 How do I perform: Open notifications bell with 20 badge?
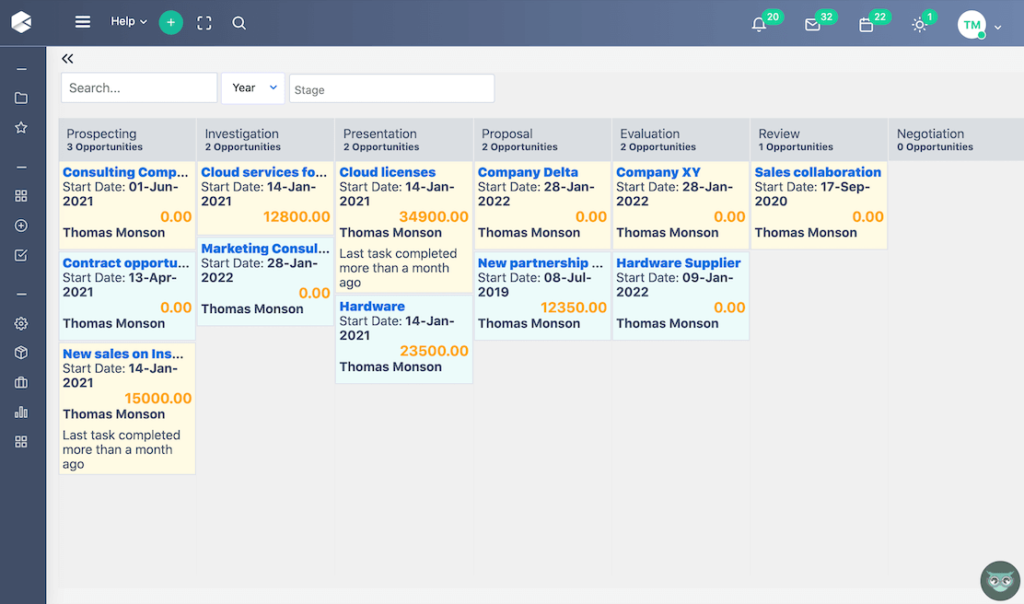coord(760,25)
